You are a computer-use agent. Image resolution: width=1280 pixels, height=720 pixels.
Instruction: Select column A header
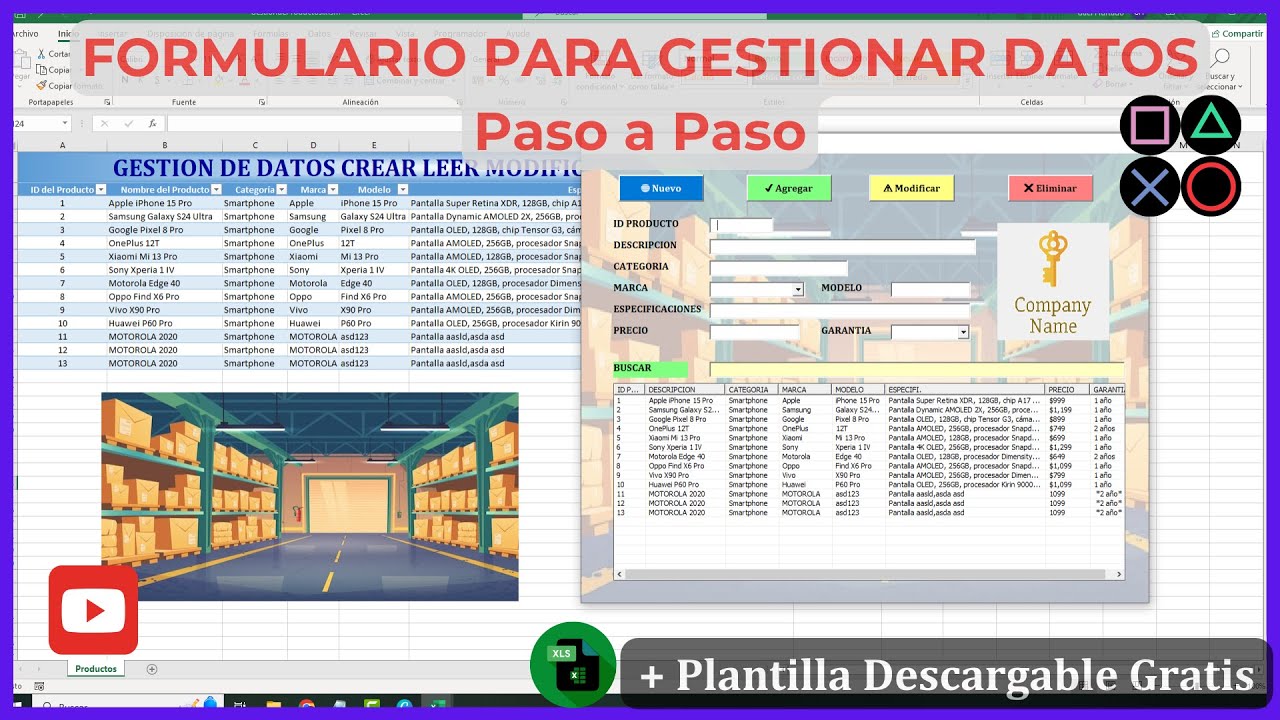62,145
